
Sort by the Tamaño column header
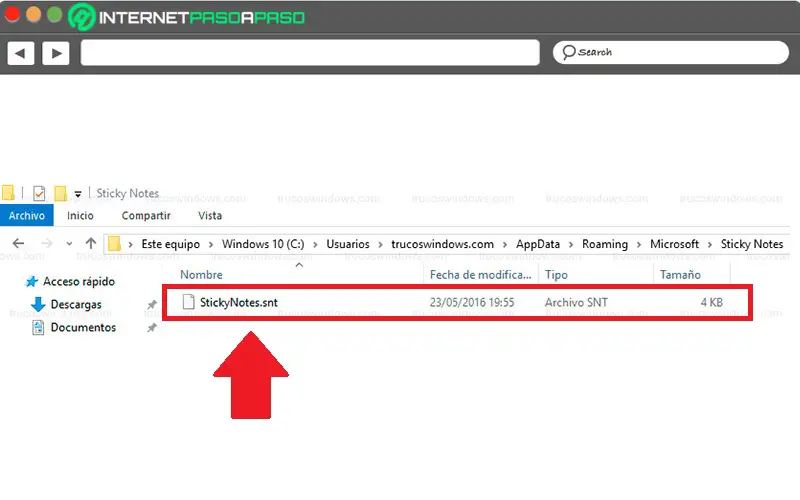click(680, 274)
